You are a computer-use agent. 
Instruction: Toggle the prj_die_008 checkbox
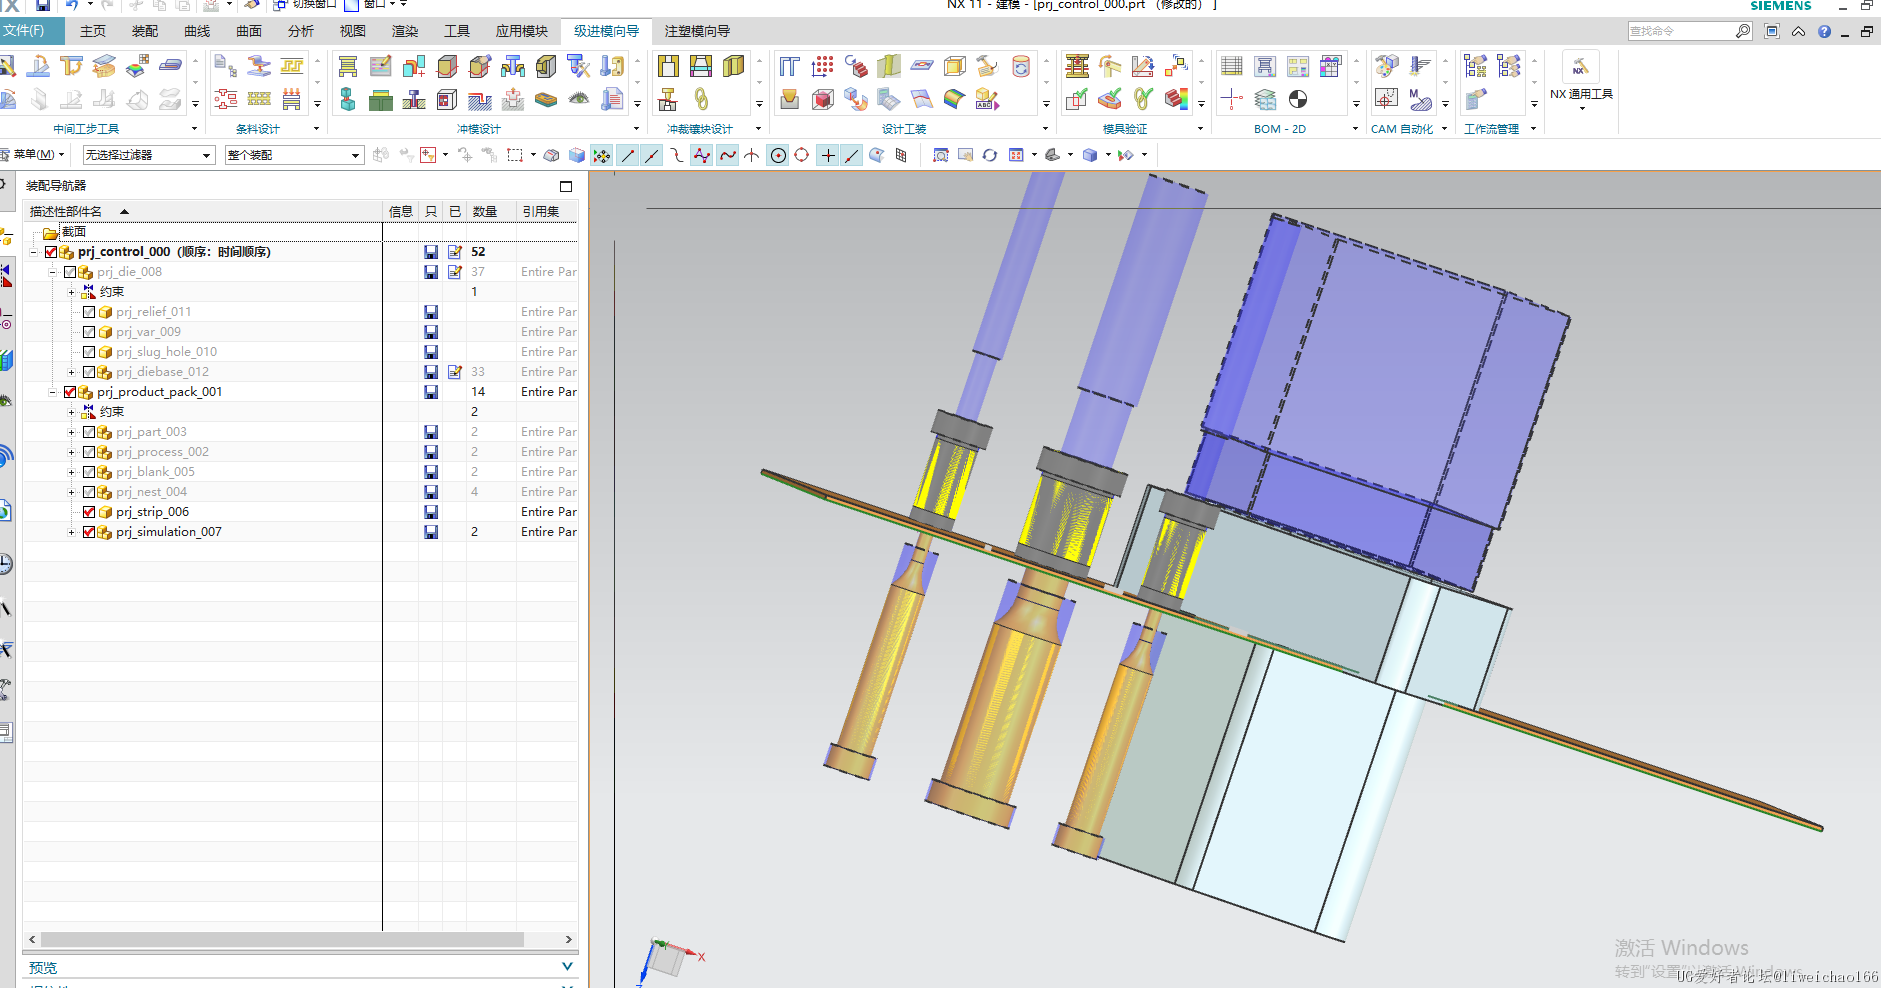point(70,272)
